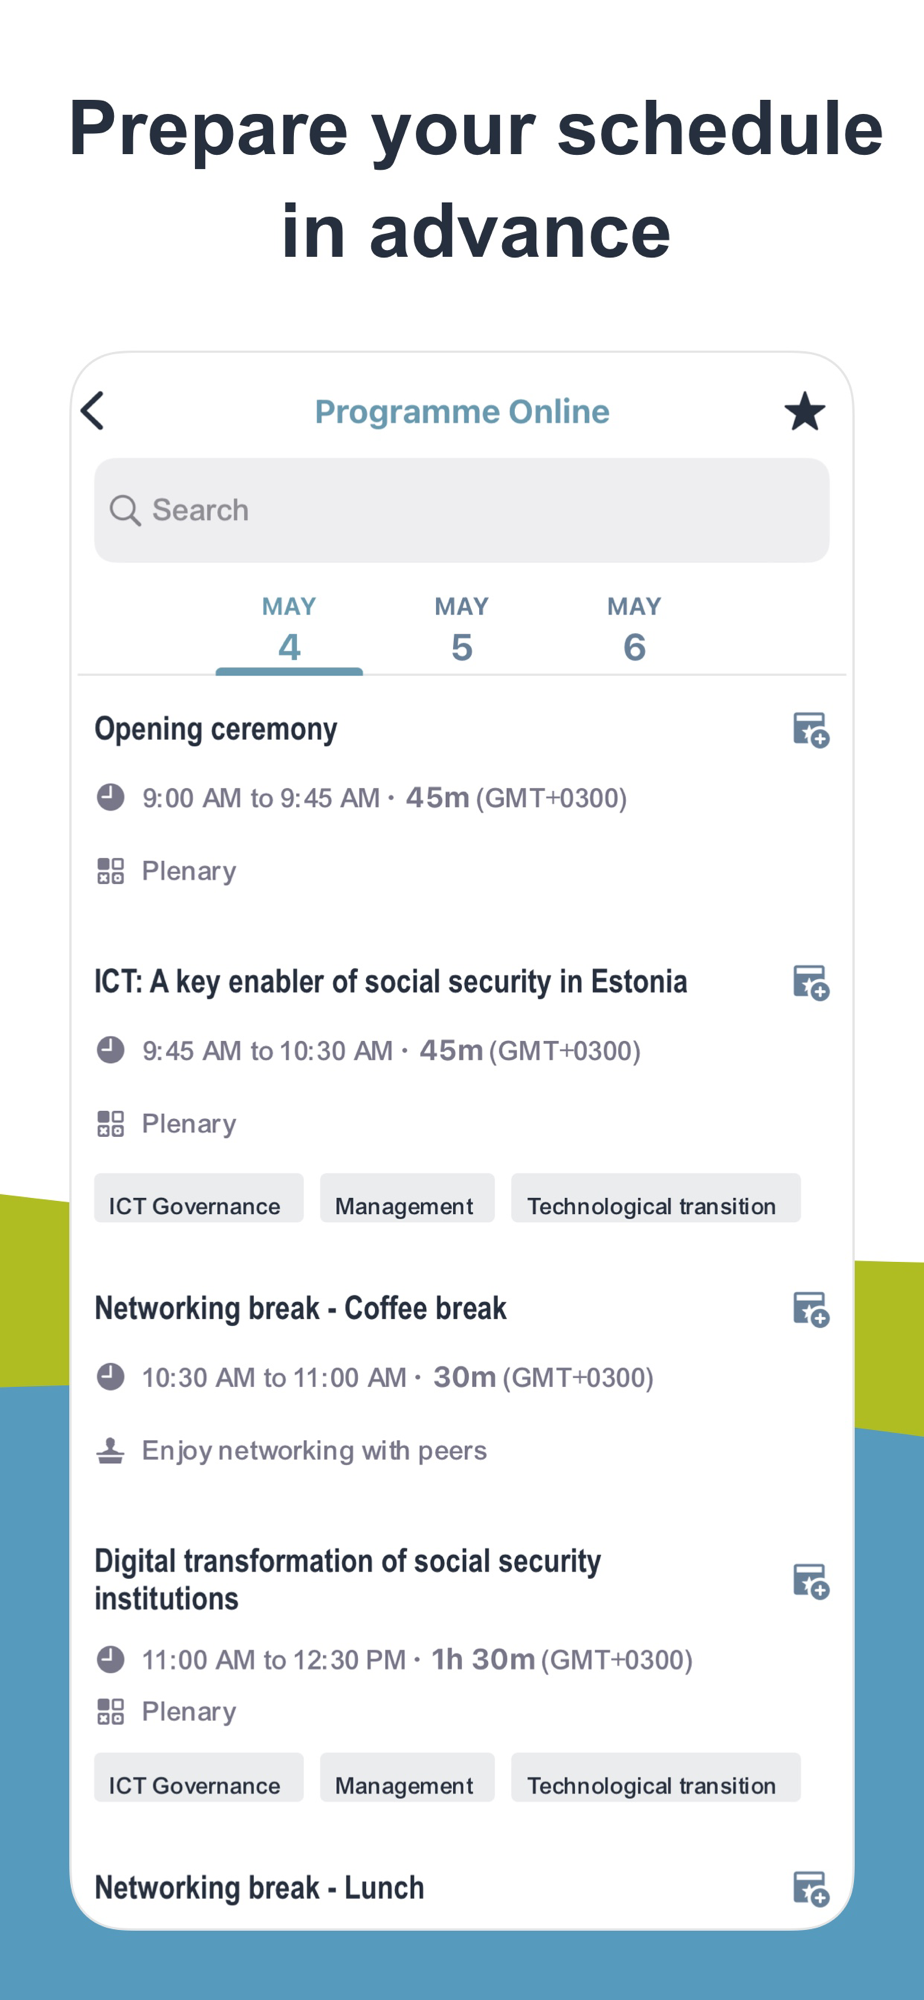Screen dimensions: 924x2000
Task: Add ICT Estonia session to schedule
Action: point(810,983)
